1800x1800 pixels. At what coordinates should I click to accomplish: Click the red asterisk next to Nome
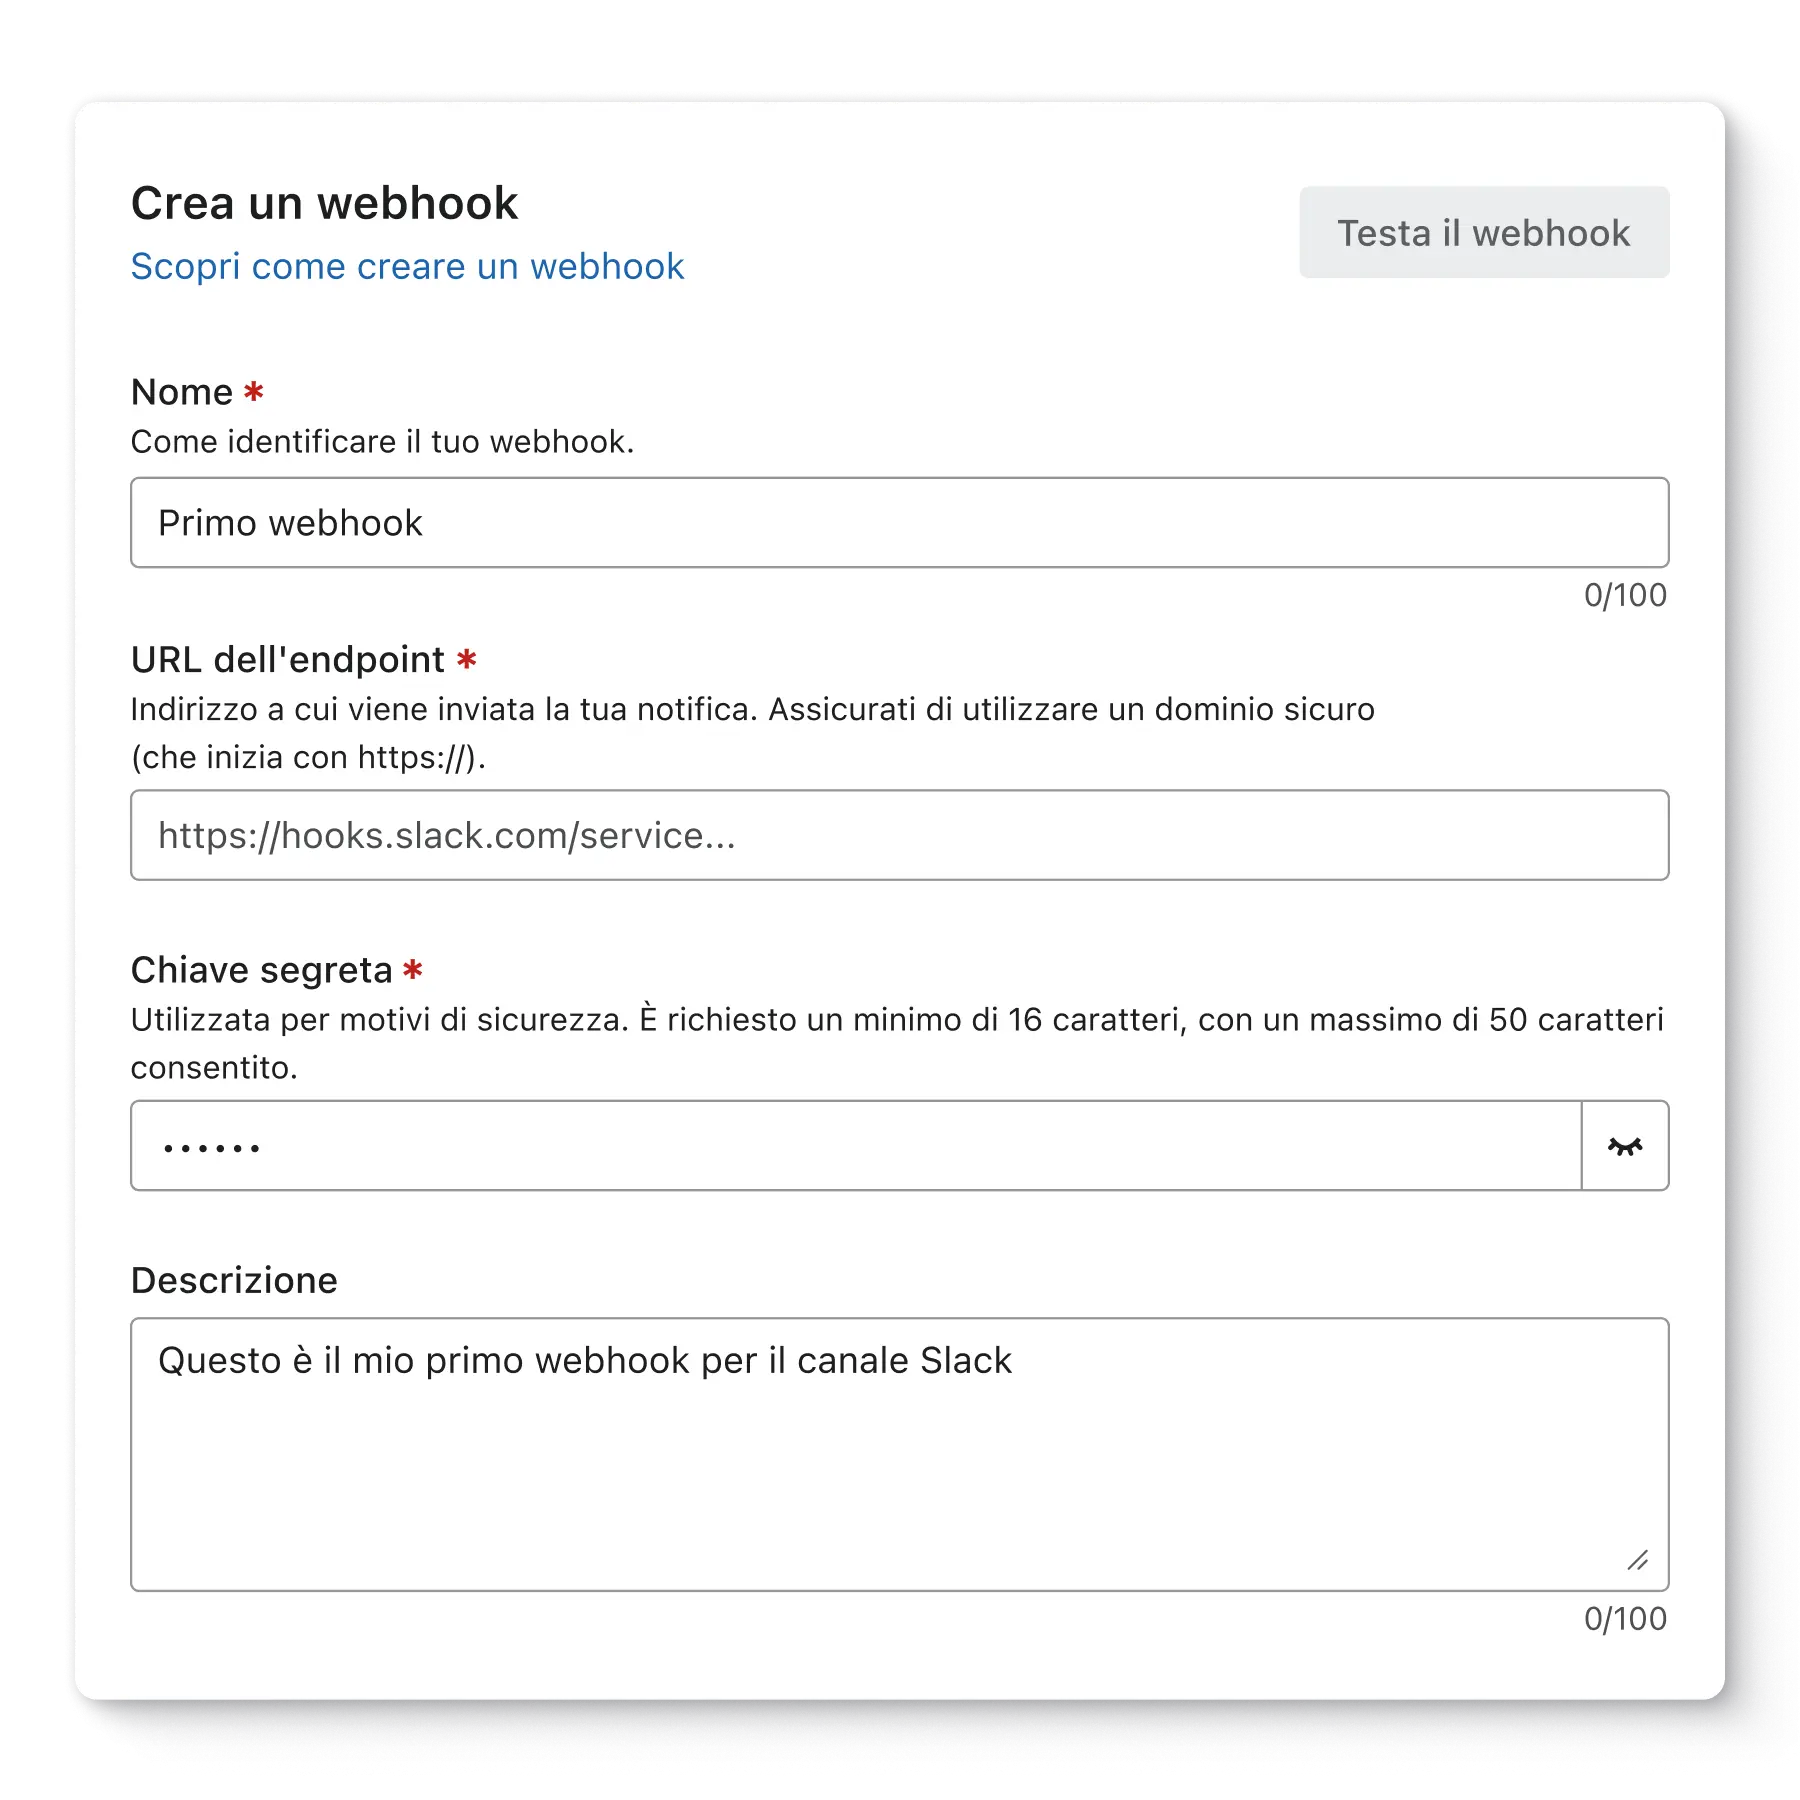click(x=254, y=390)
